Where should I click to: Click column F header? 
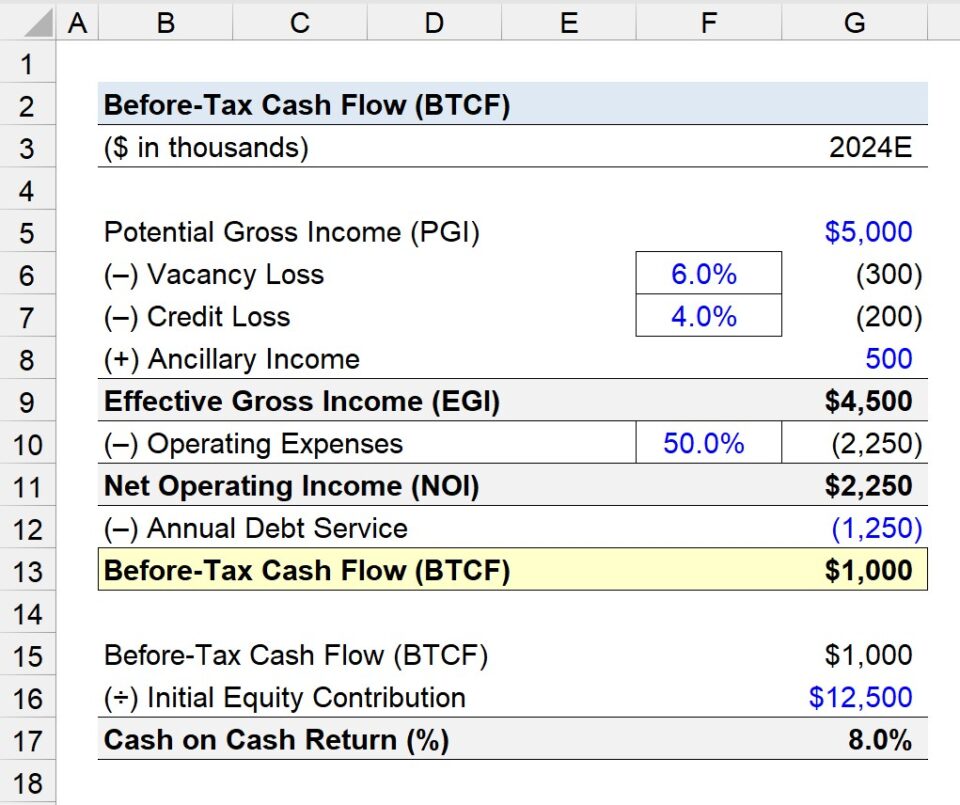click(708, 20)
